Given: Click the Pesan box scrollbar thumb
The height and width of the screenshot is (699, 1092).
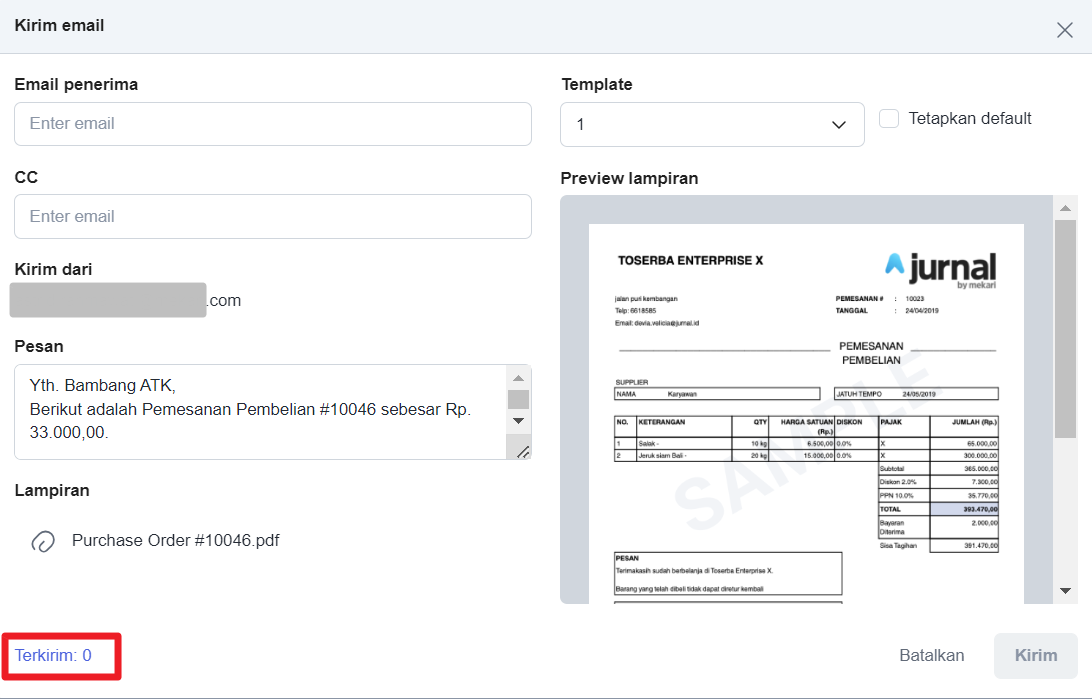Looking at the screenshot, I should click(x=518, y=400).
